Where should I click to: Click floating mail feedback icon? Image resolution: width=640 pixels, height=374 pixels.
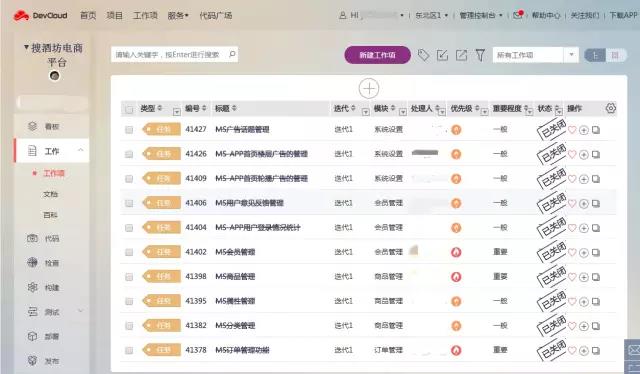point(633,350)
